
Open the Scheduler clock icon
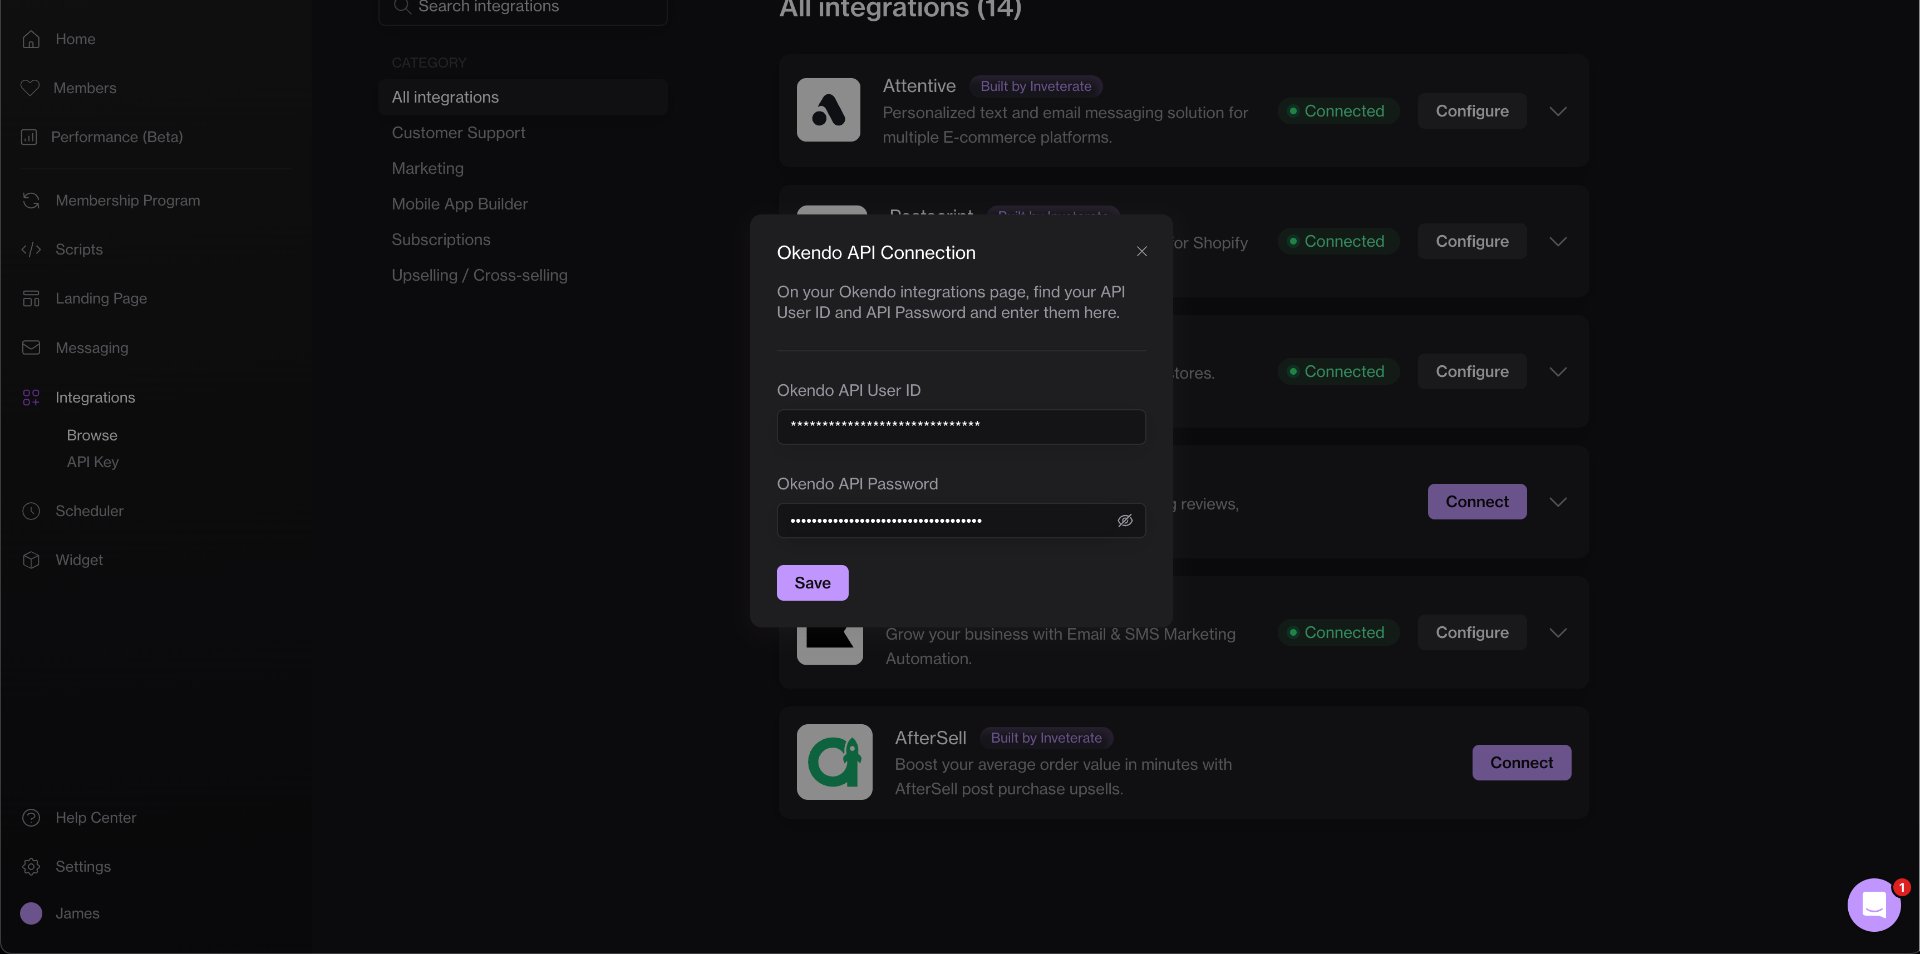(31, 511)
